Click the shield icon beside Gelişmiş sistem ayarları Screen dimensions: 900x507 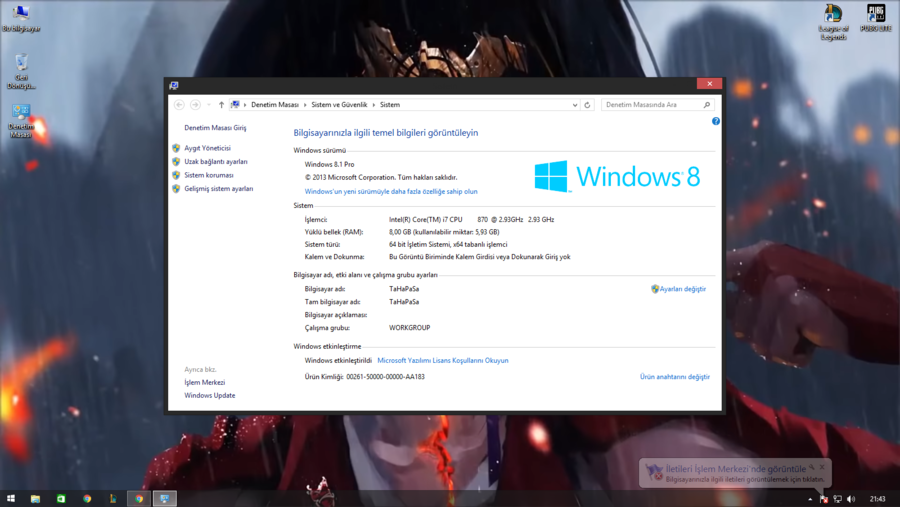click(176, 189)
